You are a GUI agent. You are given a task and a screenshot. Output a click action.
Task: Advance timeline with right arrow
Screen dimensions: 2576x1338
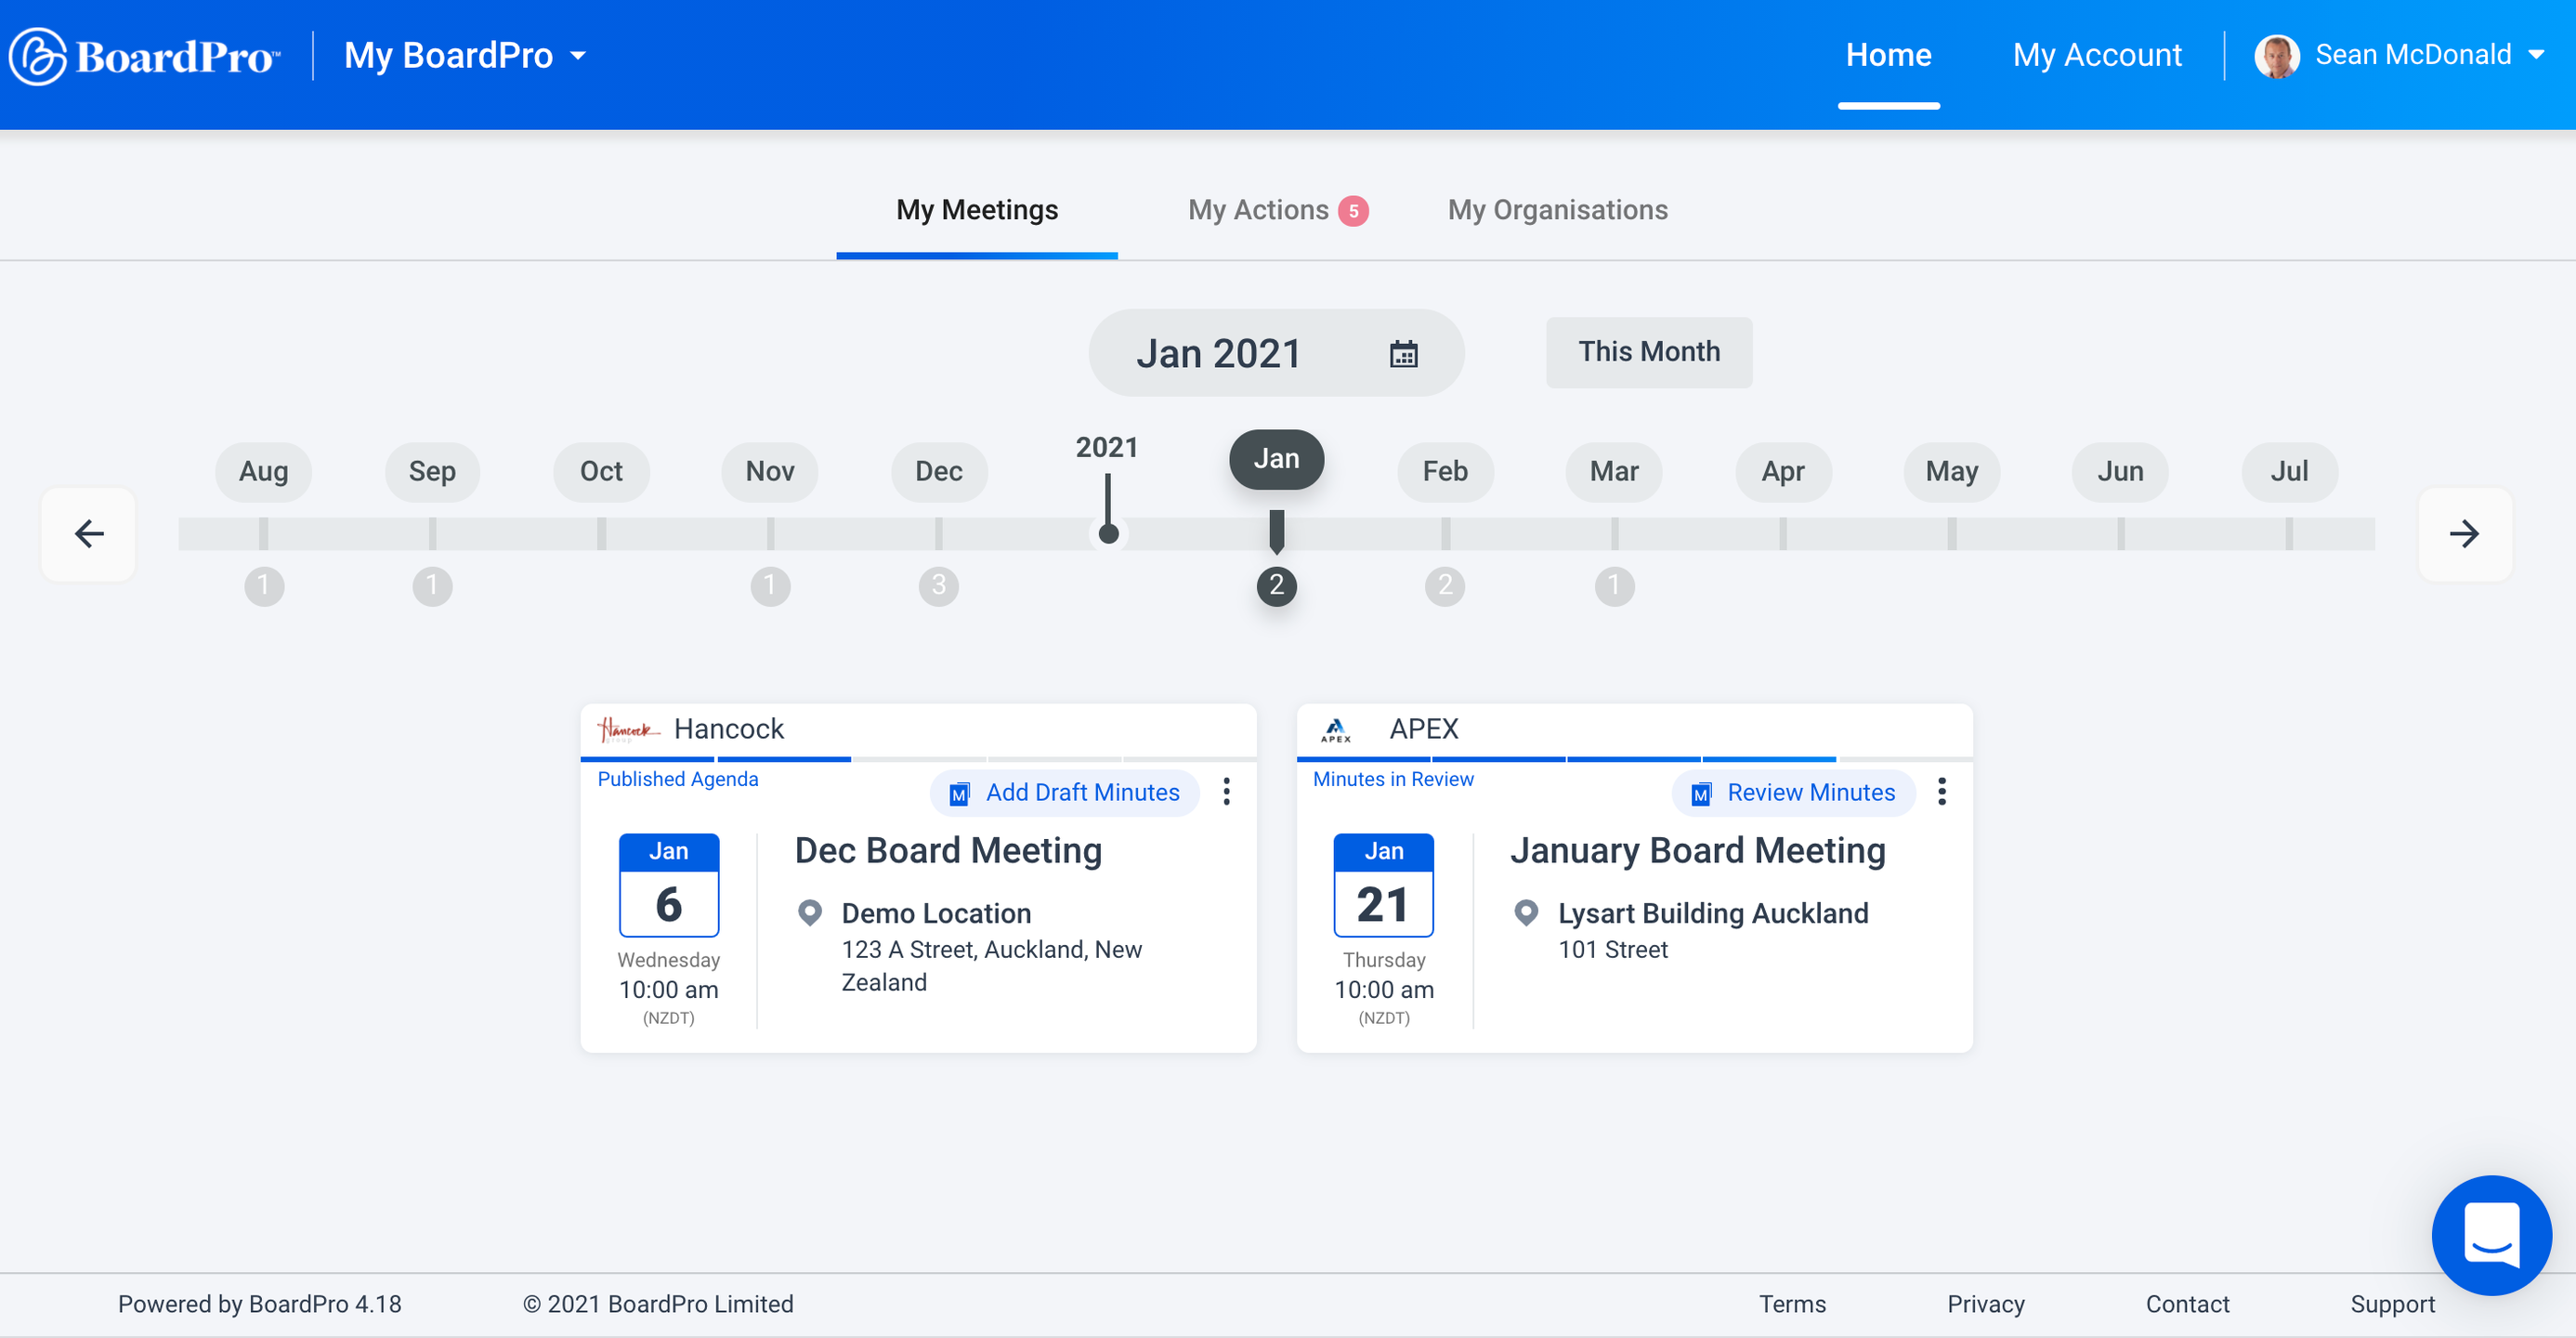click(x=2464, y=534)
